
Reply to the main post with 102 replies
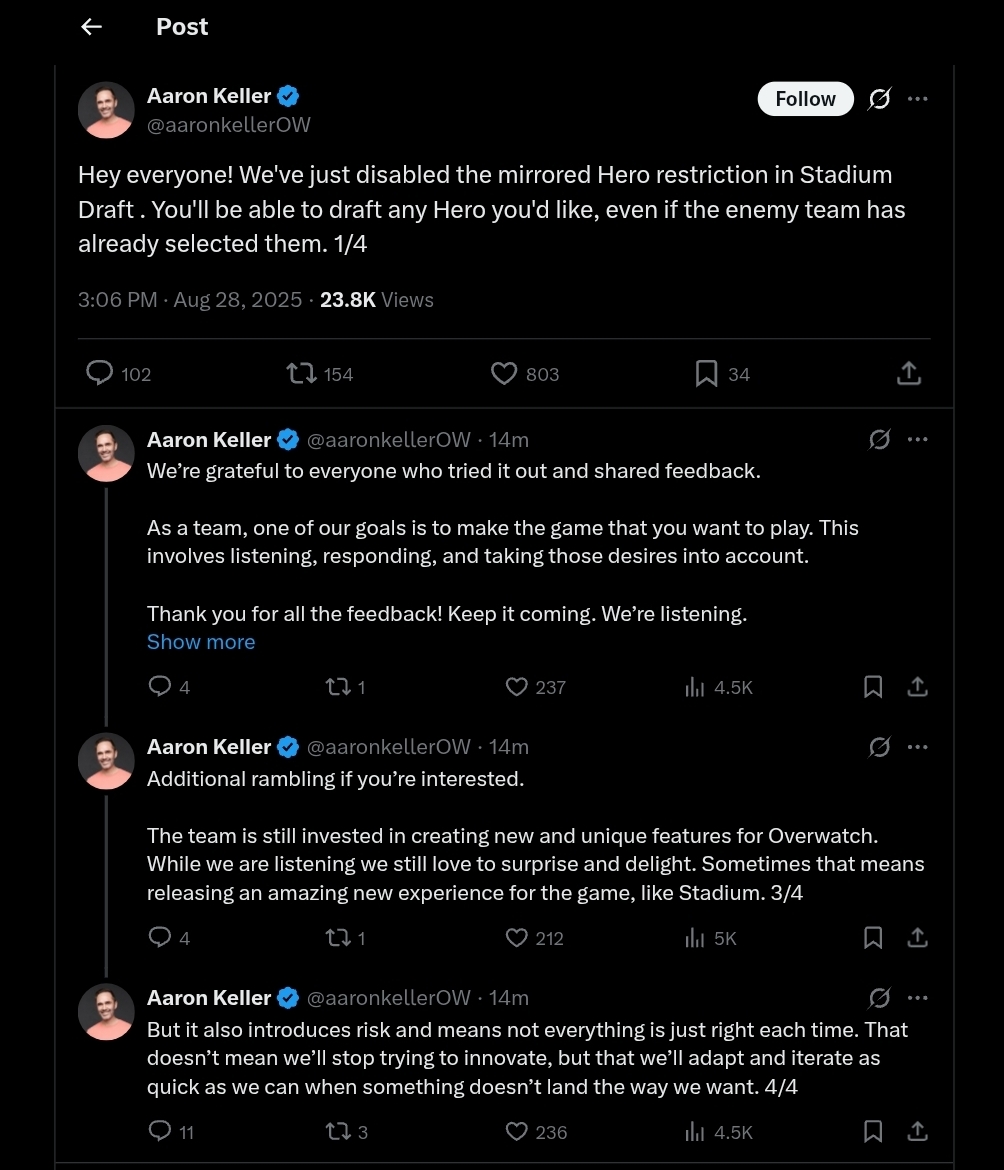click(x=100, y=374)
